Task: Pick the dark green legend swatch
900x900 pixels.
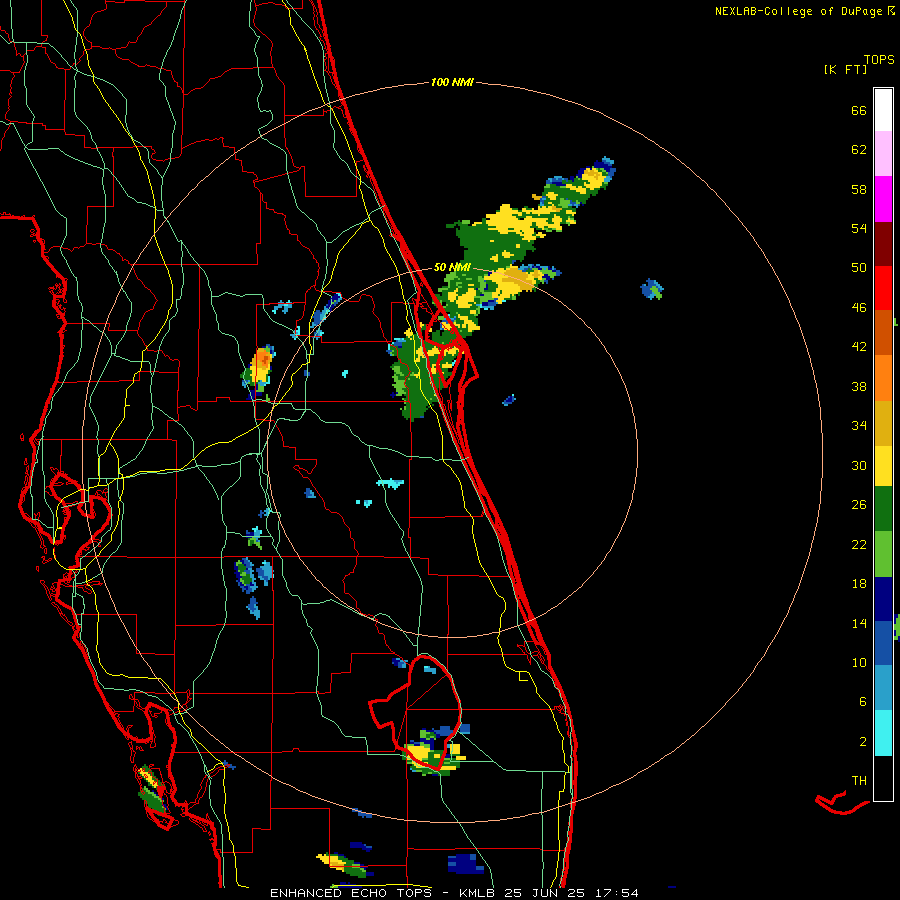Action: (x=883, y=509)
